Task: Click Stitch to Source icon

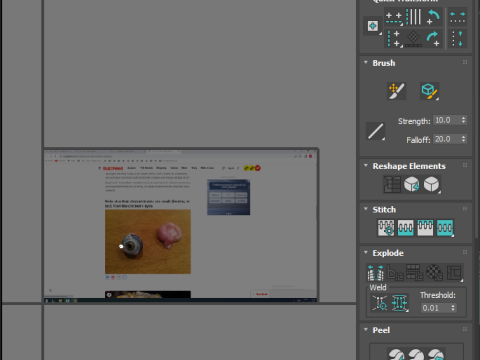Action: (425, 228)
